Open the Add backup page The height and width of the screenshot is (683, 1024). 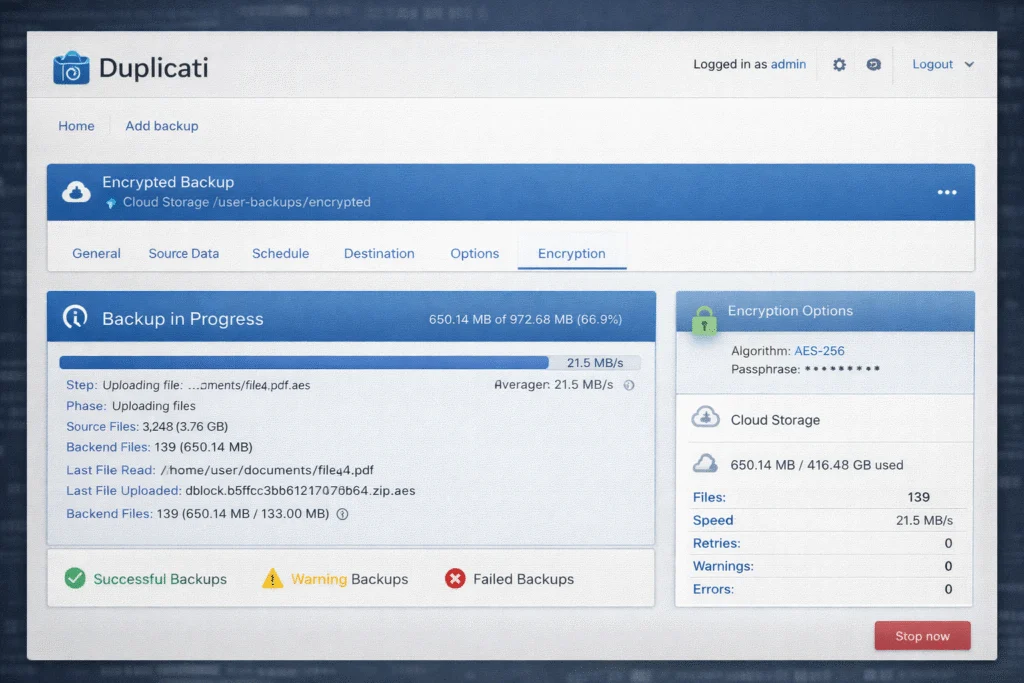coord(161,126)
